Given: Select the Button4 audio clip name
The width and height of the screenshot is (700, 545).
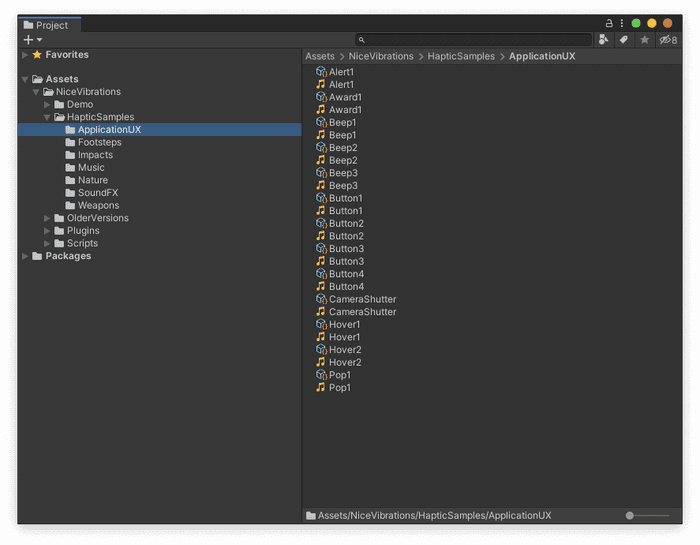Looking at the screenshot, I should (x=346, y=286).
